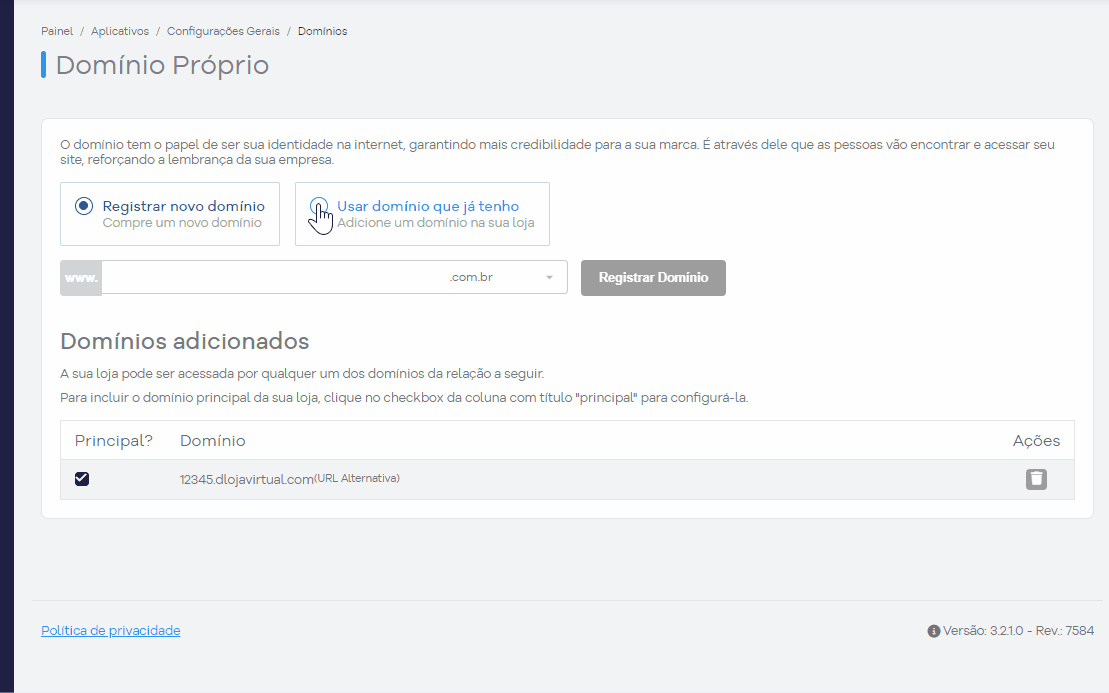Delete the 12345.dlojavirtual.com domain with trash icon

(1036, 479)
